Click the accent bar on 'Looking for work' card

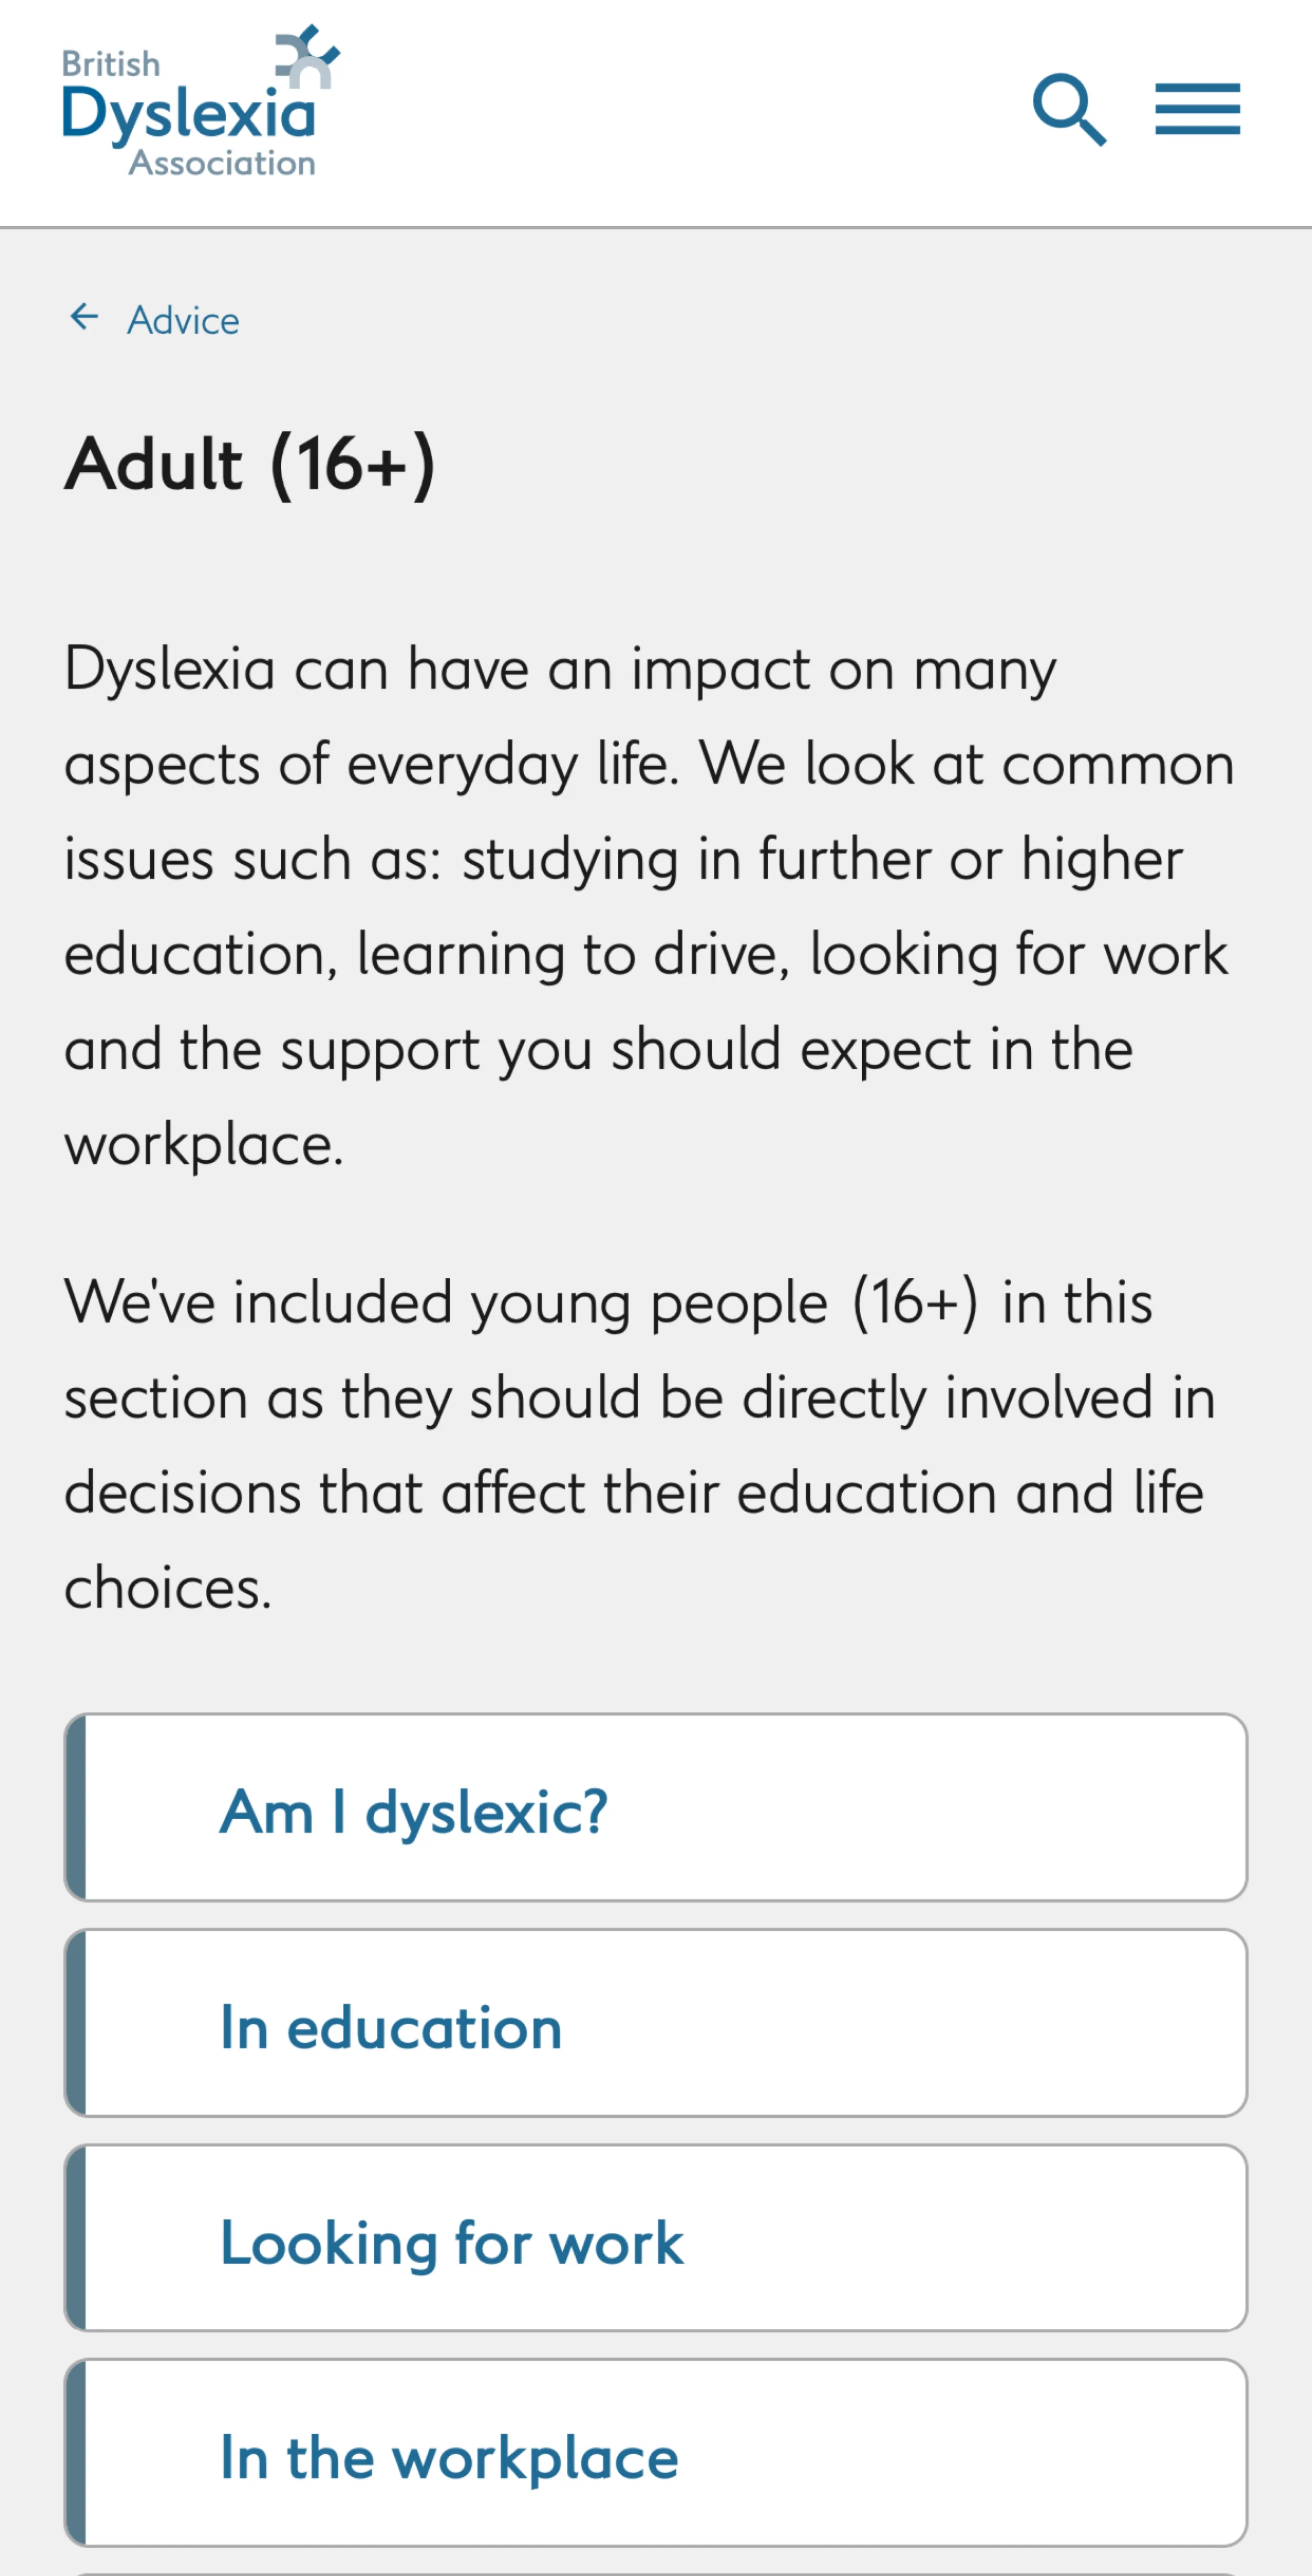click(x=76, y=2239)
